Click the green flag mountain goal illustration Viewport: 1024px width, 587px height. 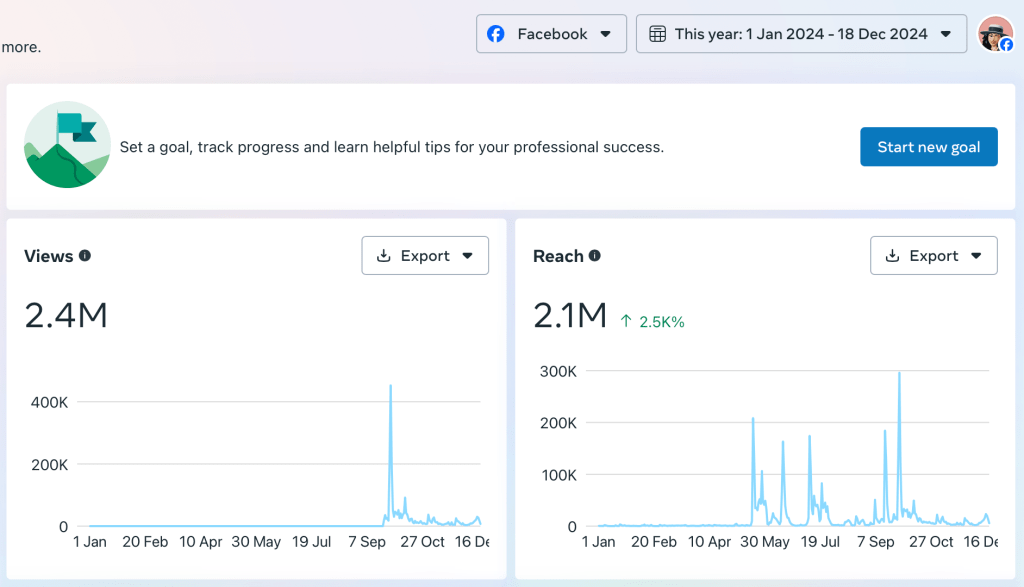67,146
